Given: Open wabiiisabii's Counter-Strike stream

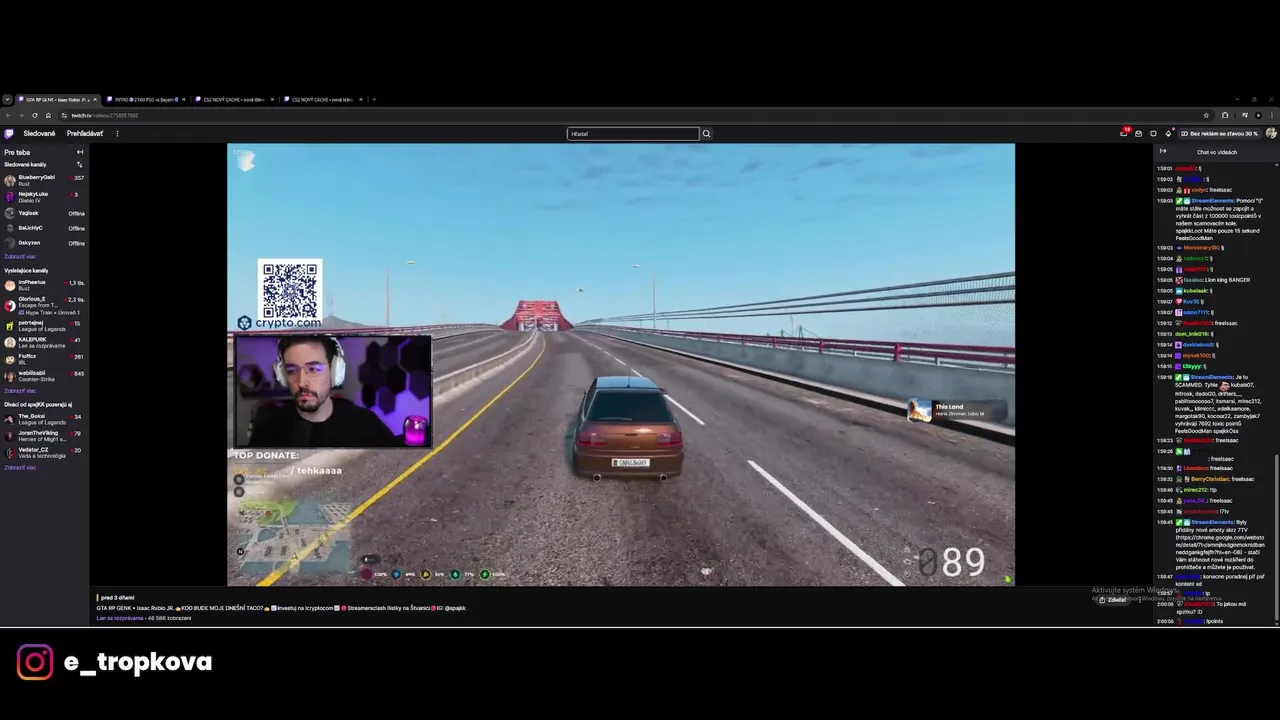Looking at the screenshot, I should (x=44, y=375).
